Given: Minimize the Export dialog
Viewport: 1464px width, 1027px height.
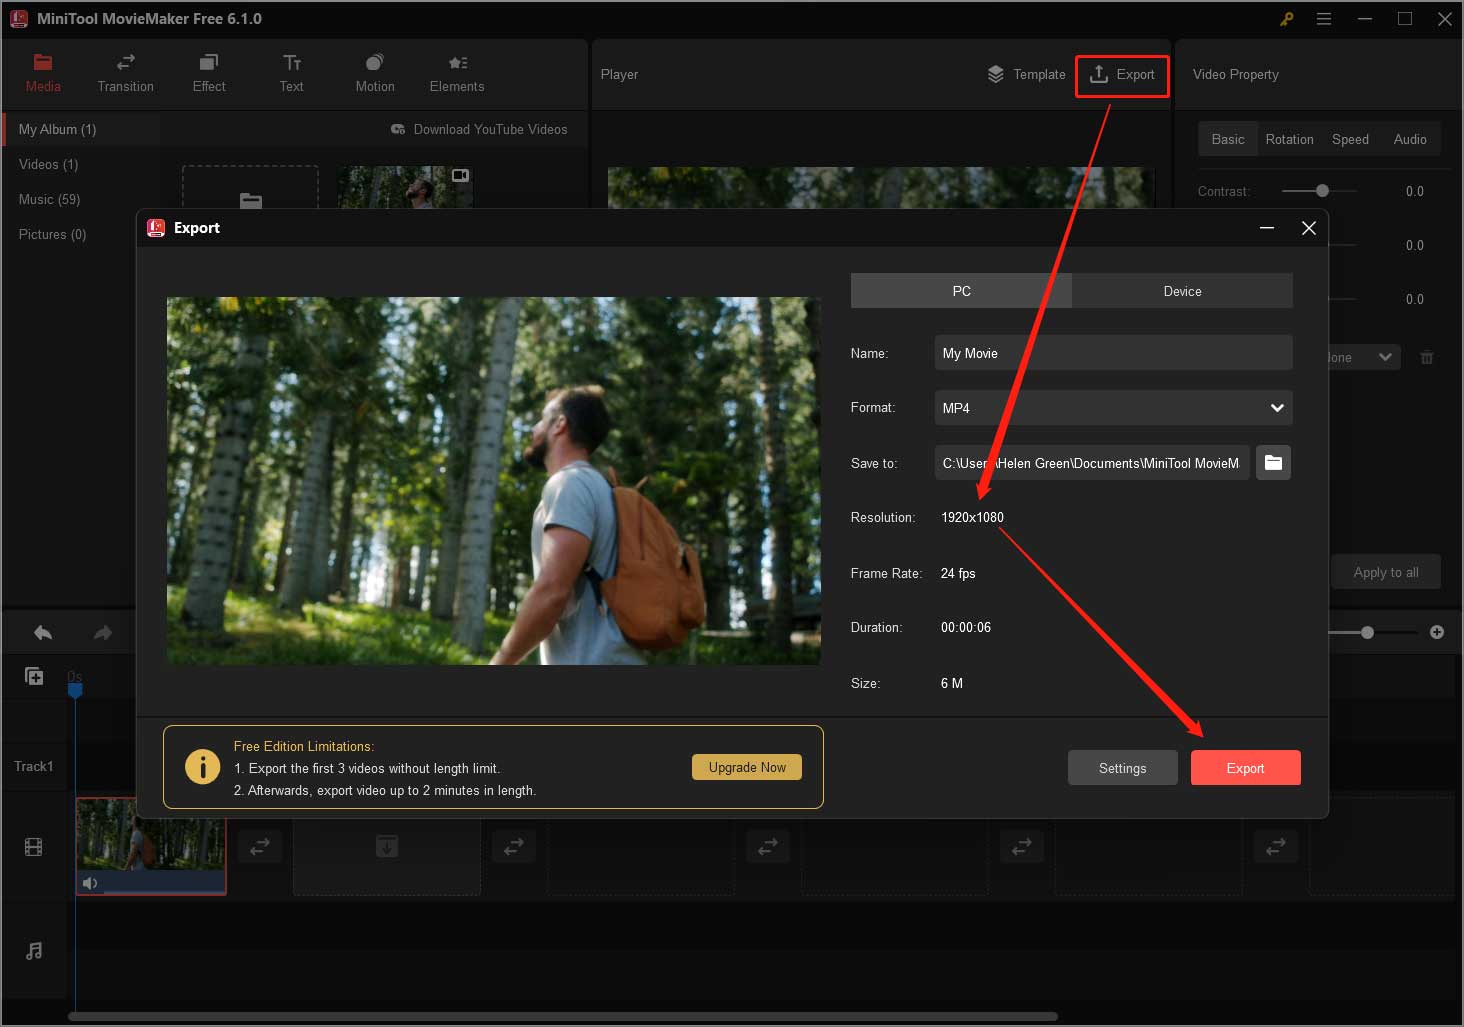Looking at the screenshot, I should coord(1267,228).
